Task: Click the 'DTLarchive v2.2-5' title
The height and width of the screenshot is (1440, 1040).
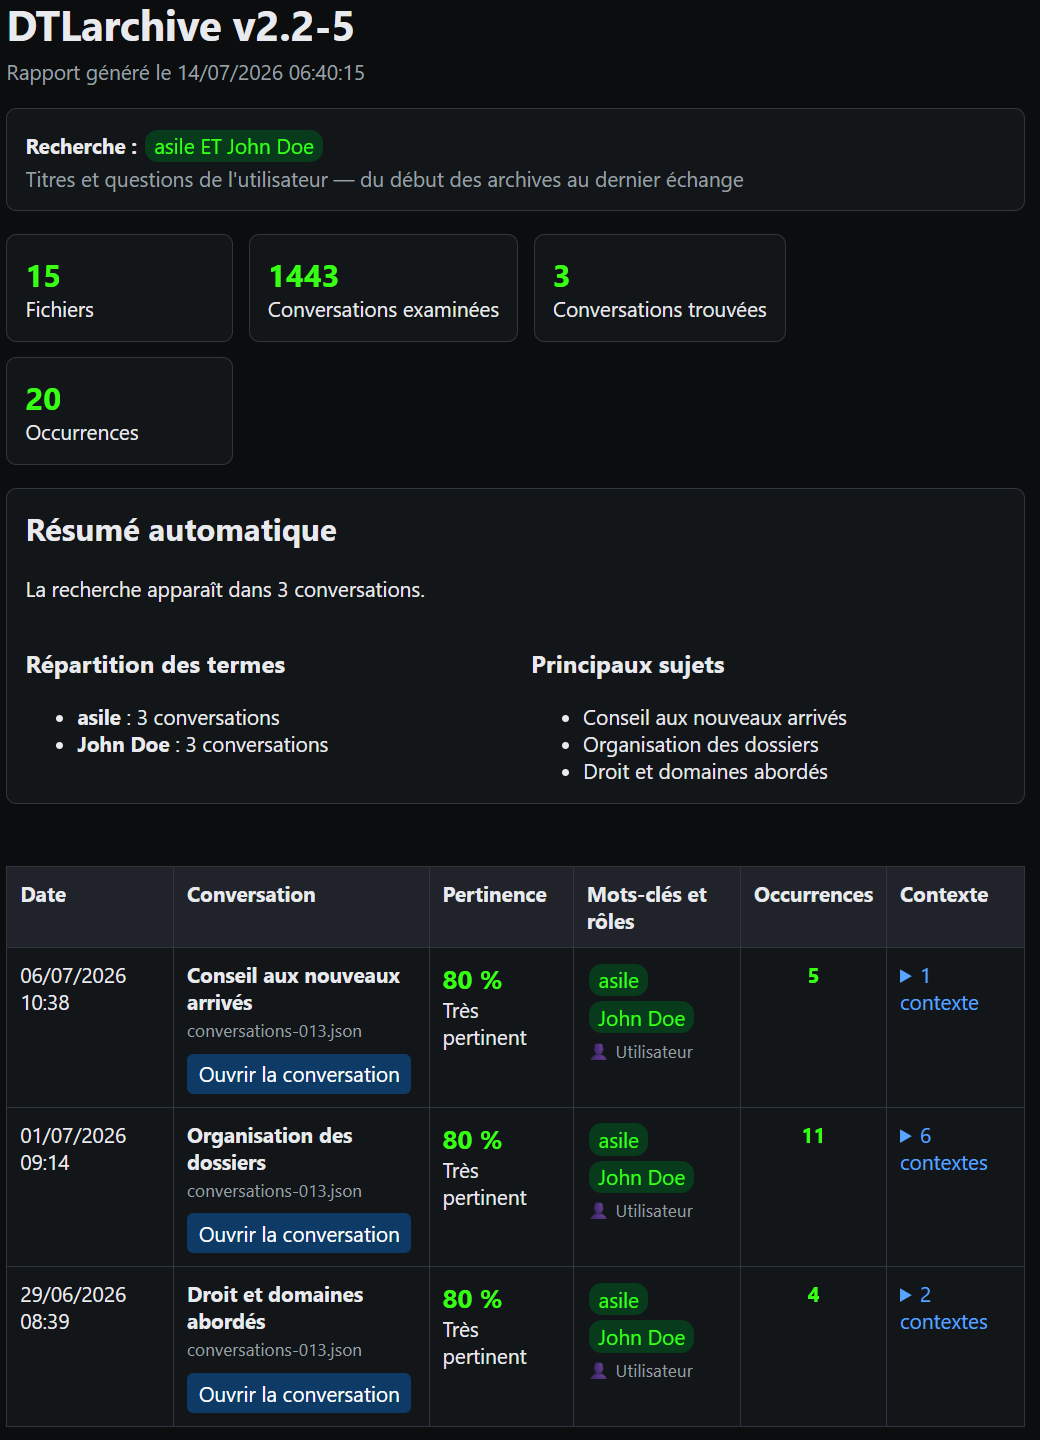Action: (181, 27)
